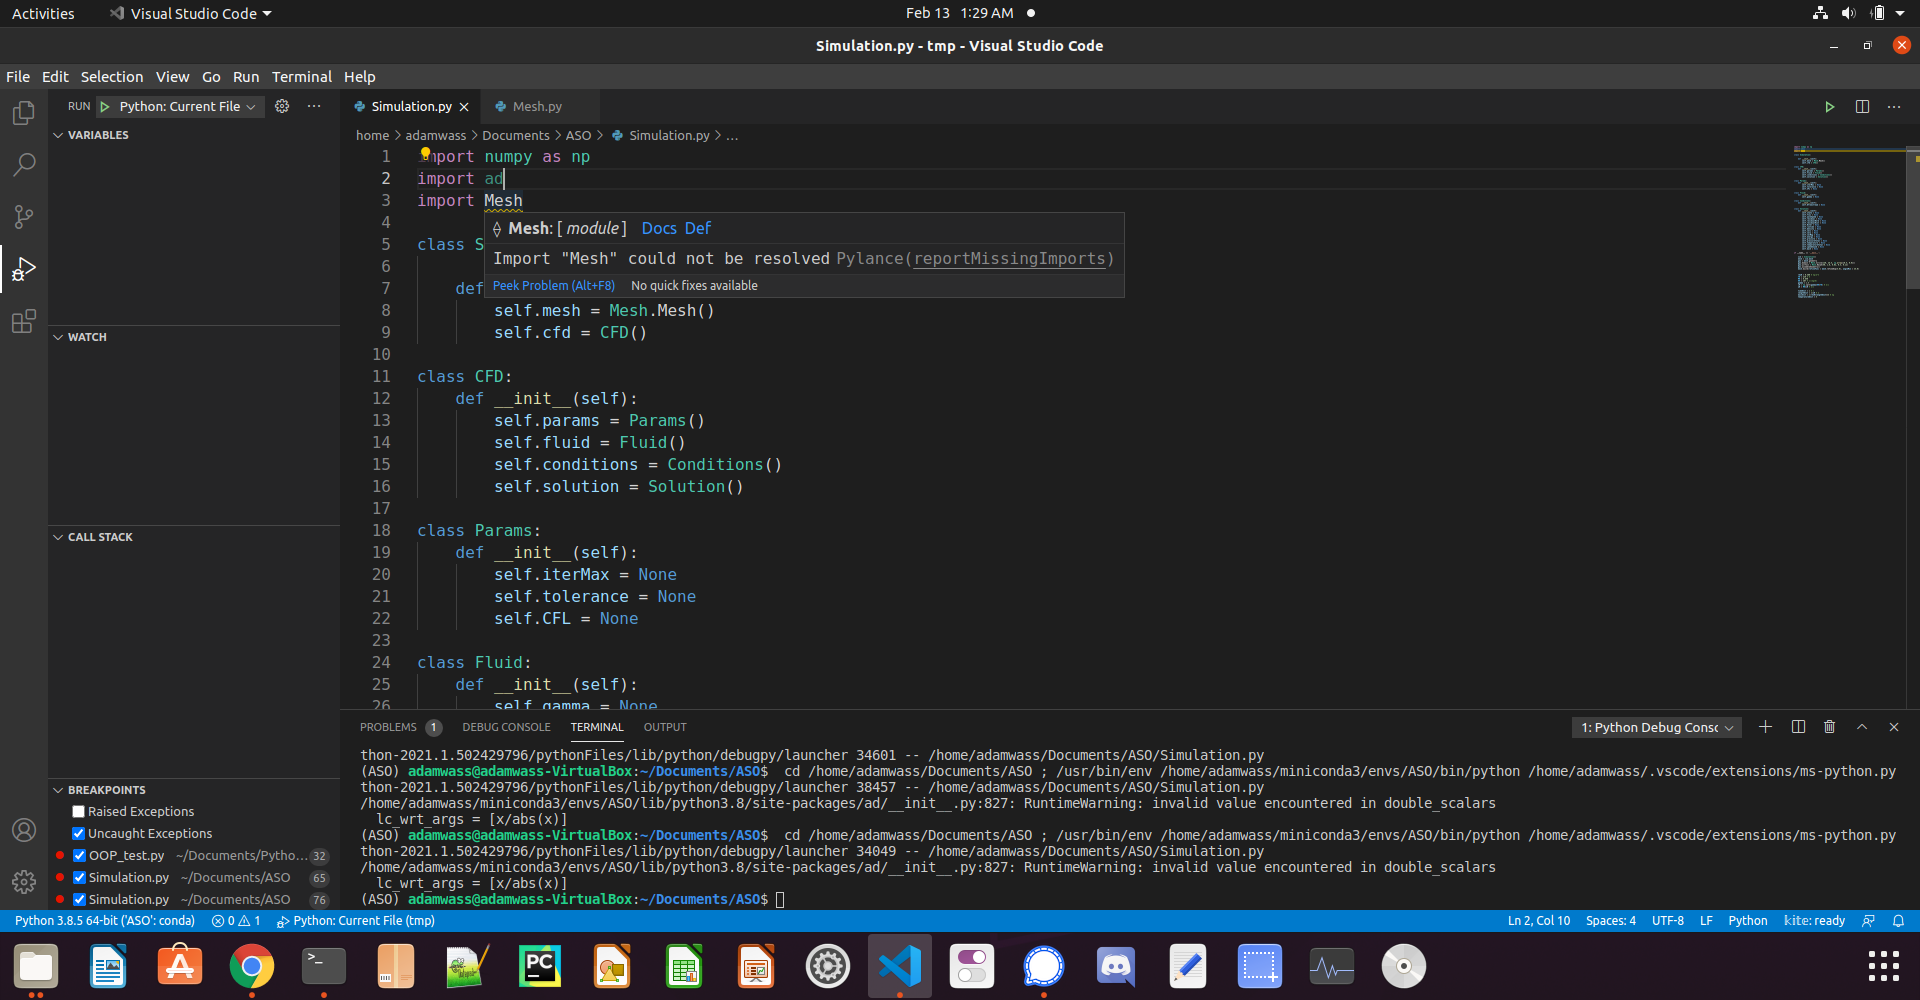1920x1000 pixels.
Task: Open the Terminal menu
Action: (301, 77)
